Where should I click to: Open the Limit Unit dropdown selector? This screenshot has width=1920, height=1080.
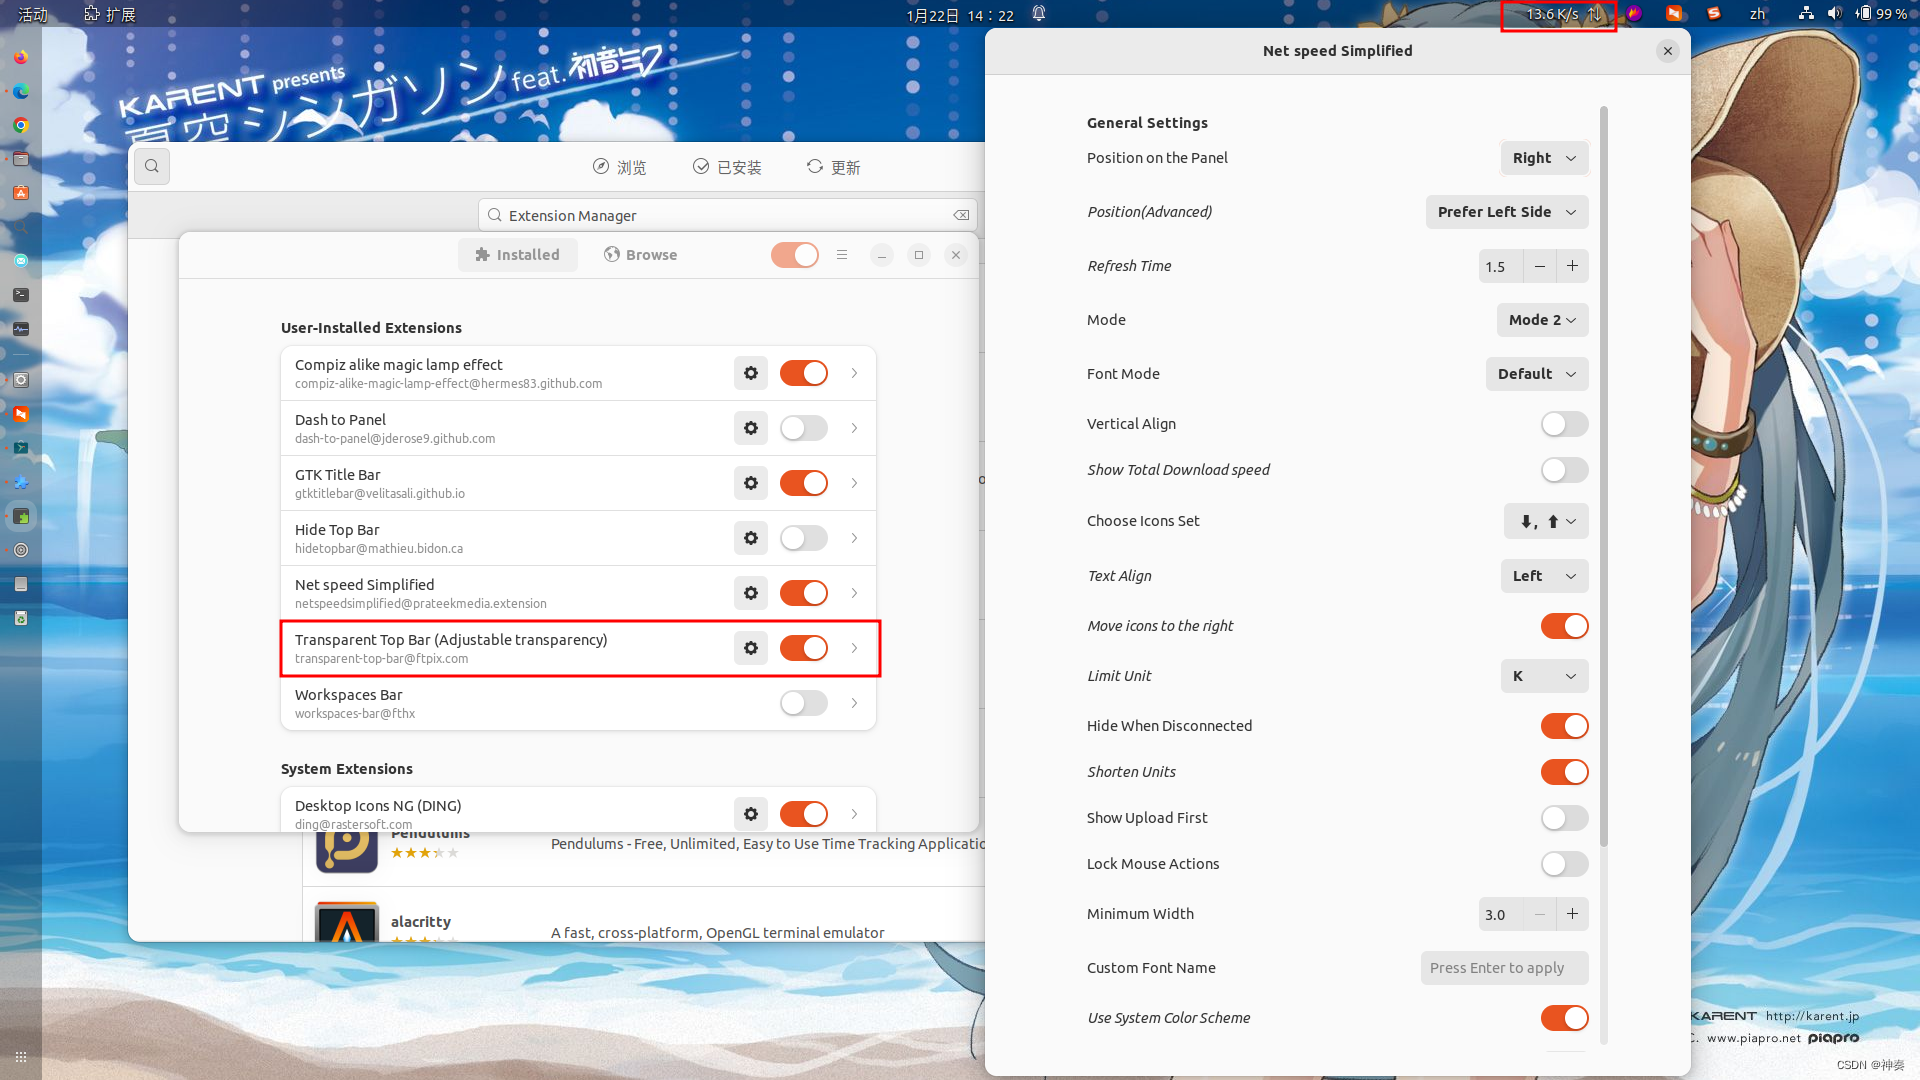tap(1542, 675)
